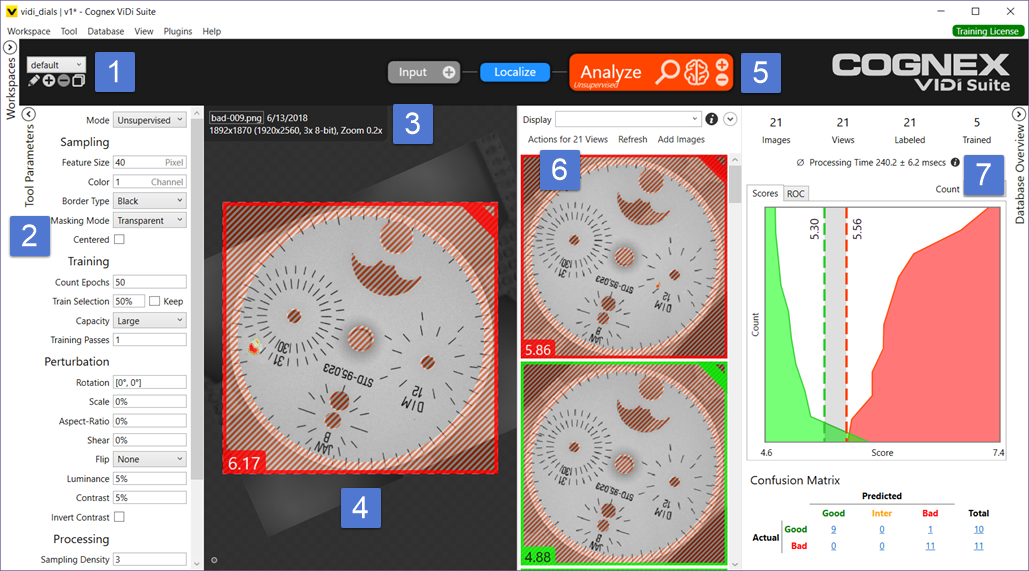This screenshot has height=571, width=1029.
Task: Click the pencil rename workspace icon
Action: click(35, 80)
